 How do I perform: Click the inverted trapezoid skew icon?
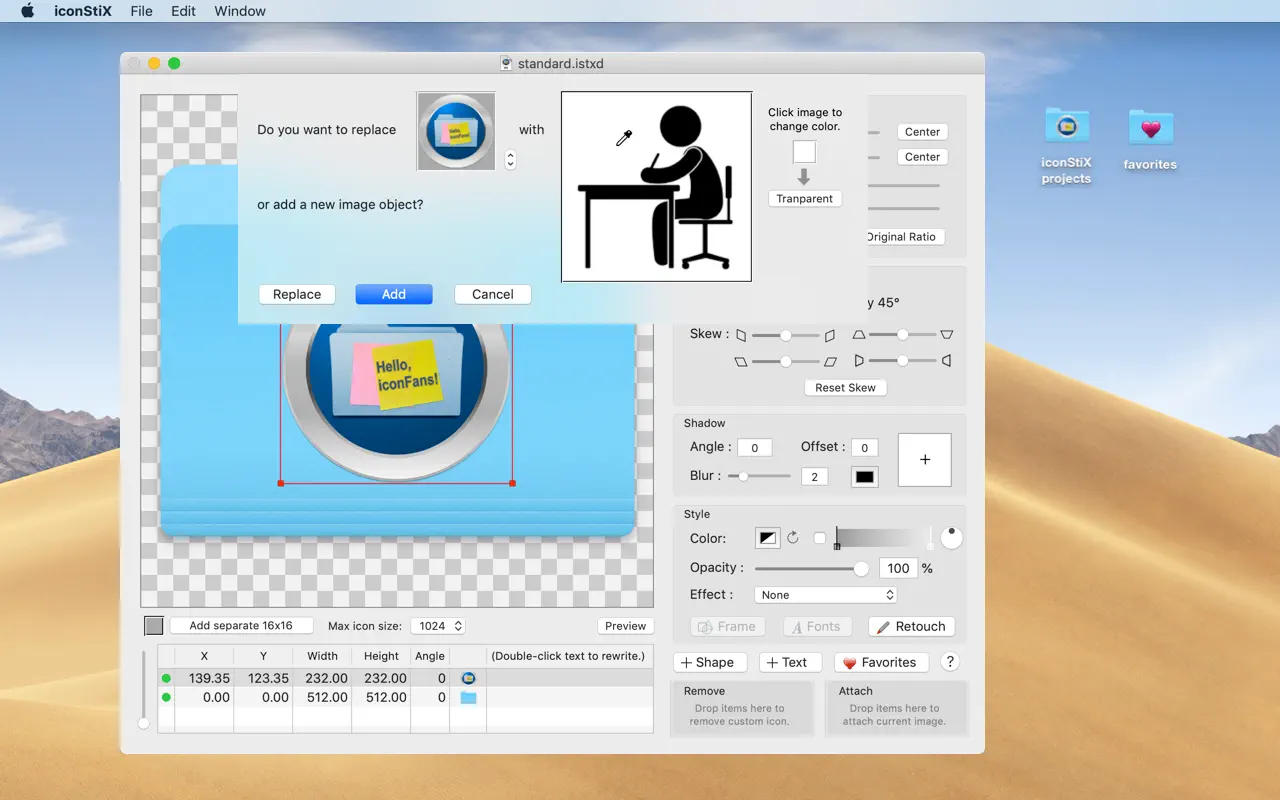click(x=947, y=335)
